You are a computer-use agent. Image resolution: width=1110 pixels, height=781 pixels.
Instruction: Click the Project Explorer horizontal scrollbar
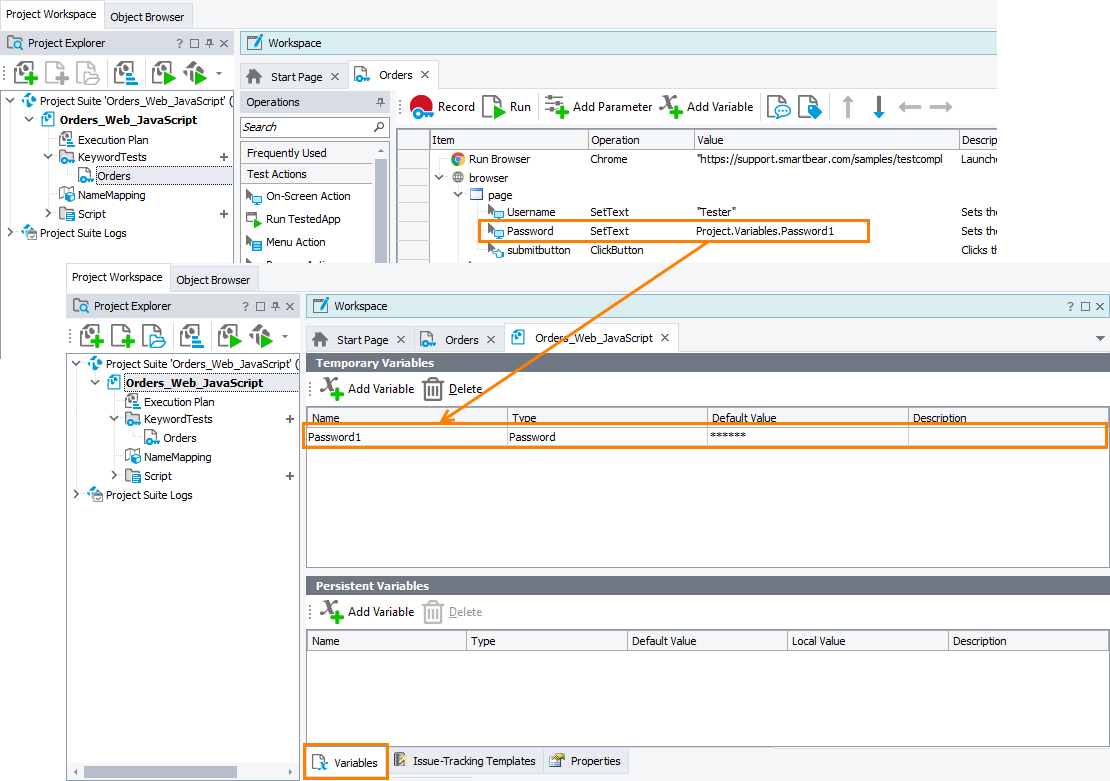pos(160,772)
